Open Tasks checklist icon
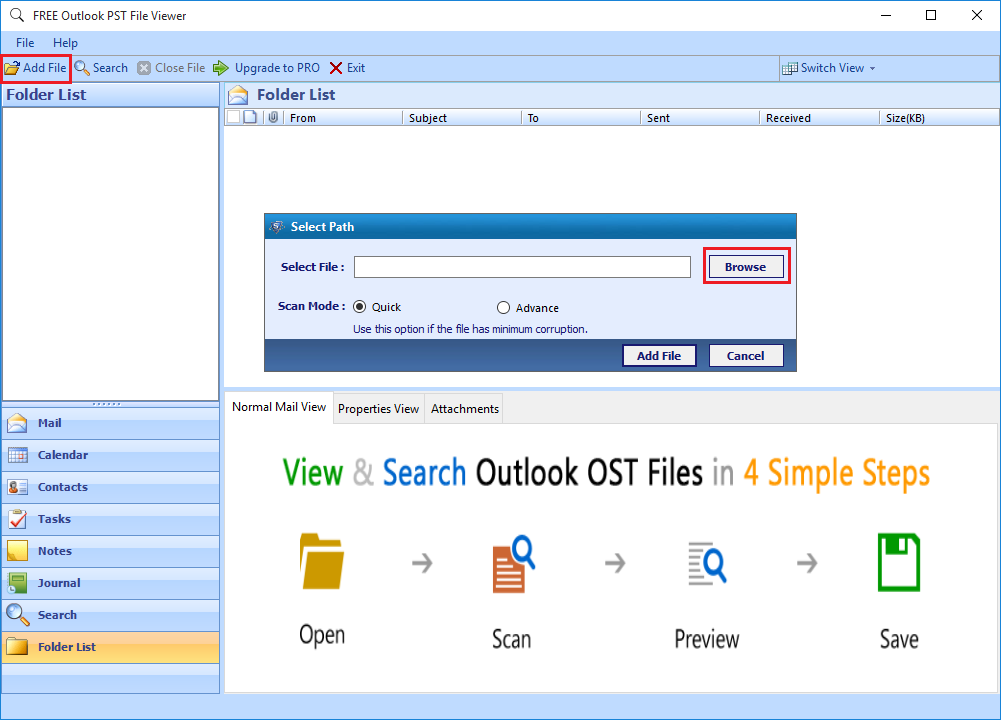This screenshot has width=1001, height=720. [x=17, y=519]
